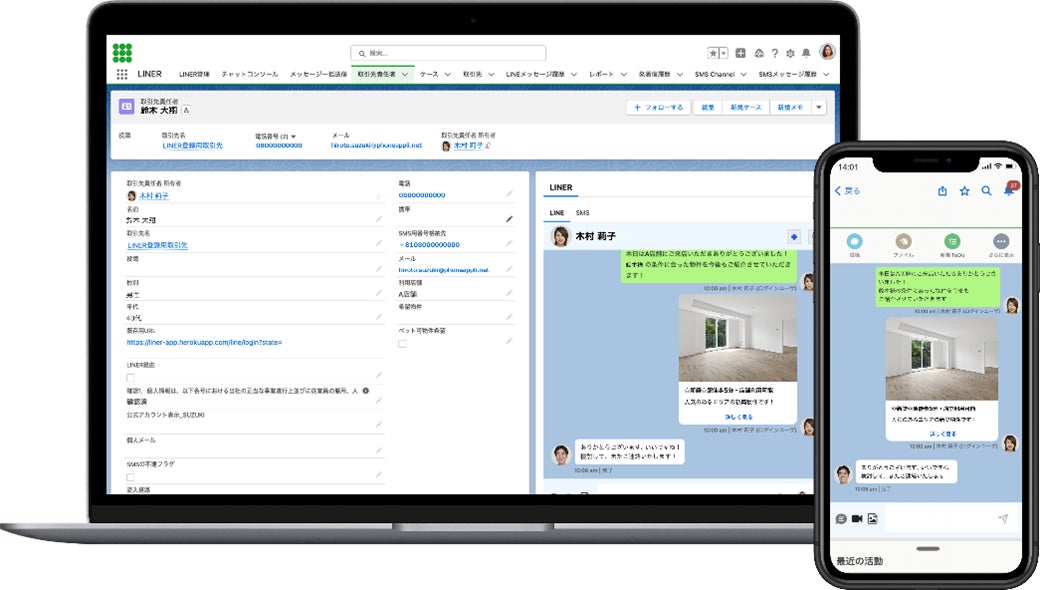
Task: Click the green dotted LINER logo
Action: pyautogui.click(x=122, y=53)
